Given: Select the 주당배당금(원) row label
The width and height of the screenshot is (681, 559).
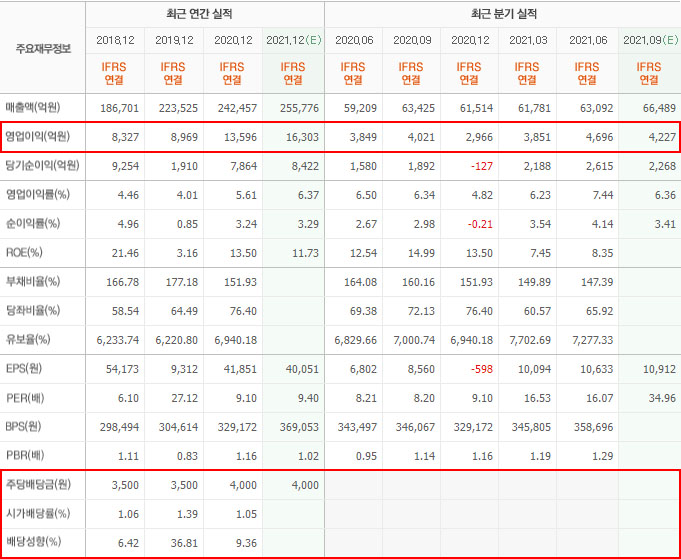Looking at the screenshot, I should [38, 485].
